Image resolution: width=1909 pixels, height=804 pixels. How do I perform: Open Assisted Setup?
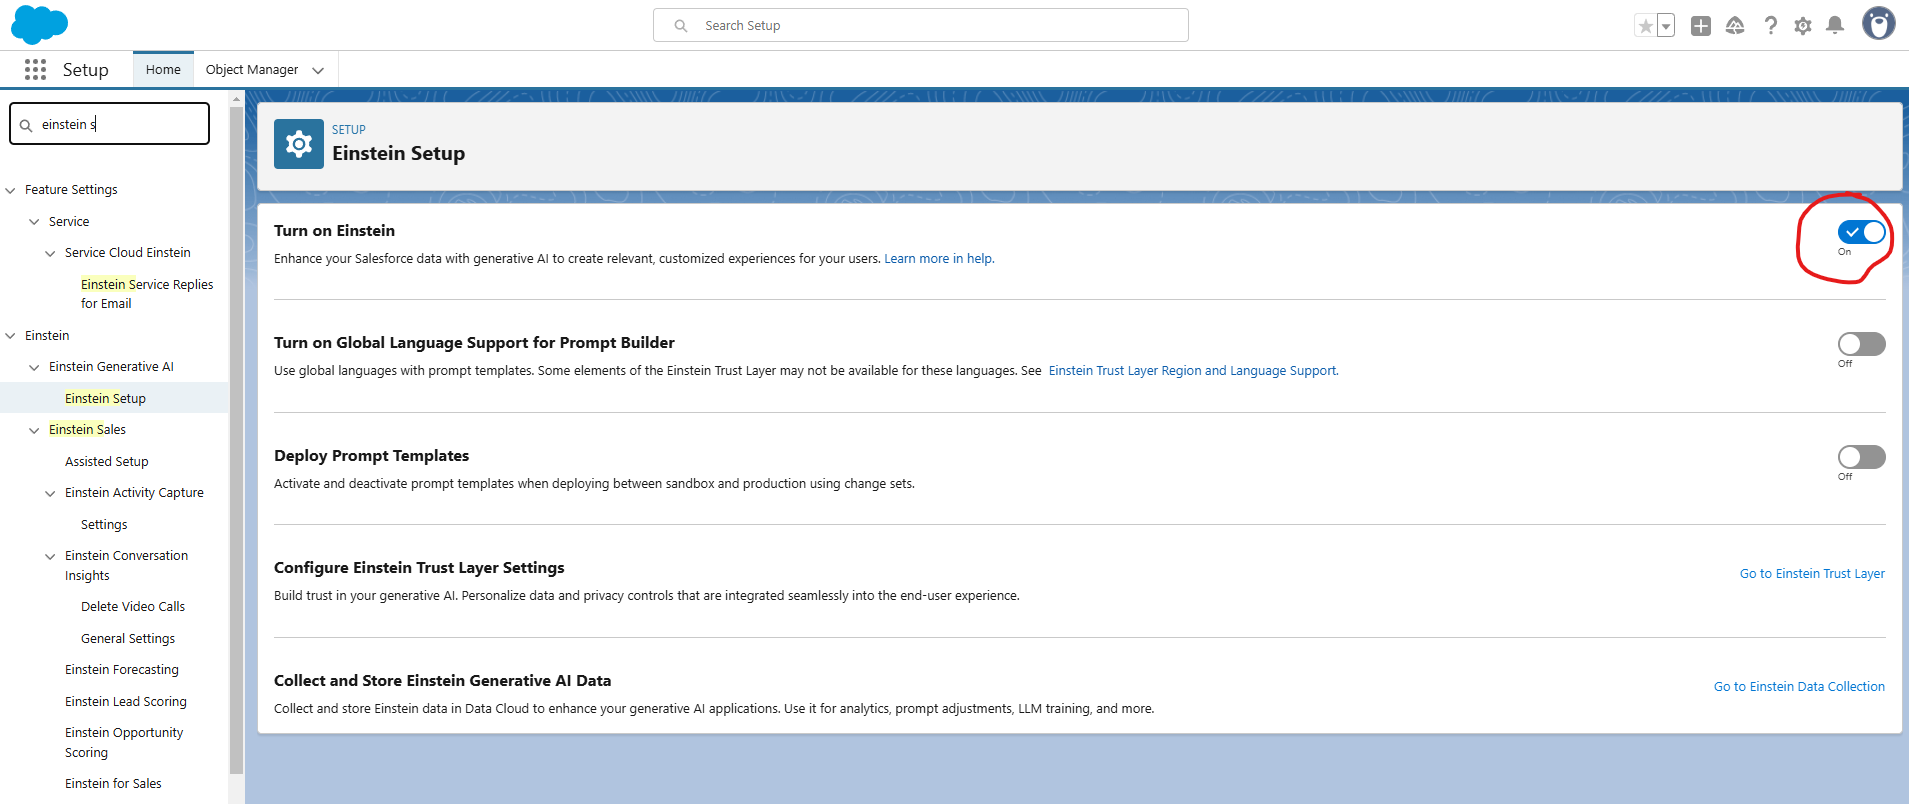106,461
